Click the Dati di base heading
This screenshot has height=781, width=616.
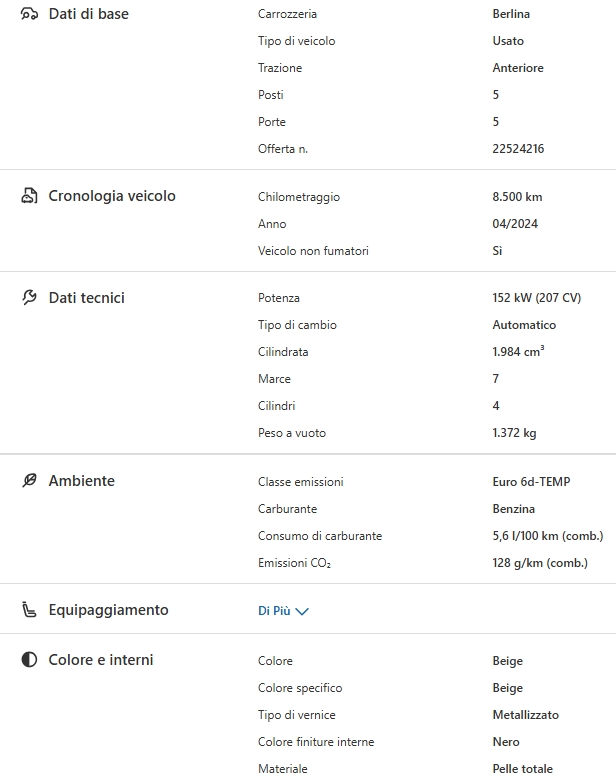88,14
